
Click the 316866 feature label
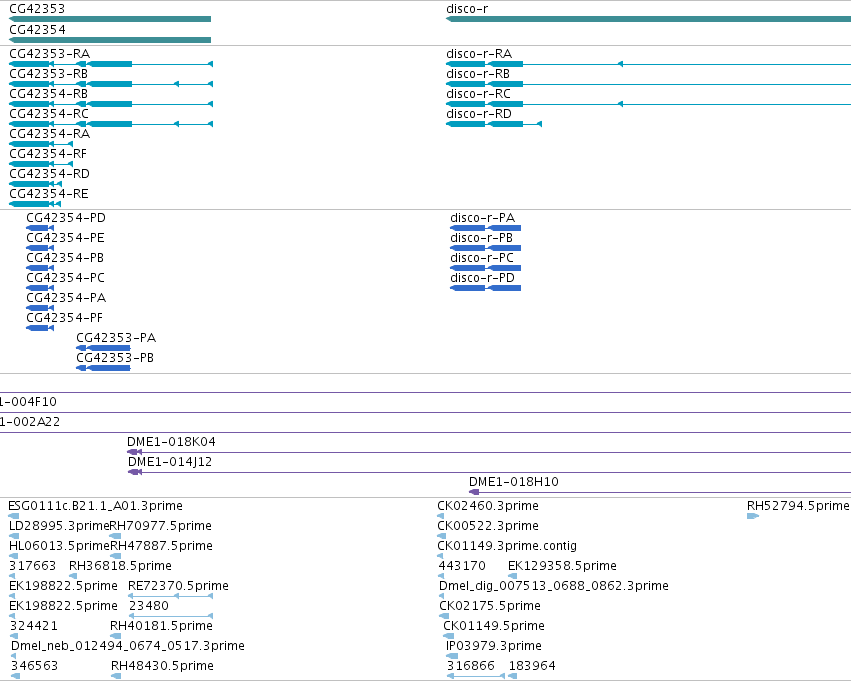(471, 667)
